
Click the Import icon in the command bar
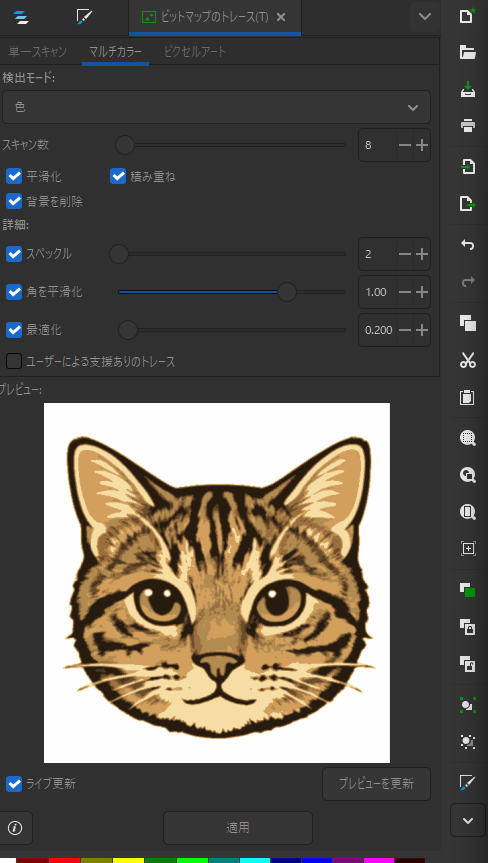(x=467, y=167)
